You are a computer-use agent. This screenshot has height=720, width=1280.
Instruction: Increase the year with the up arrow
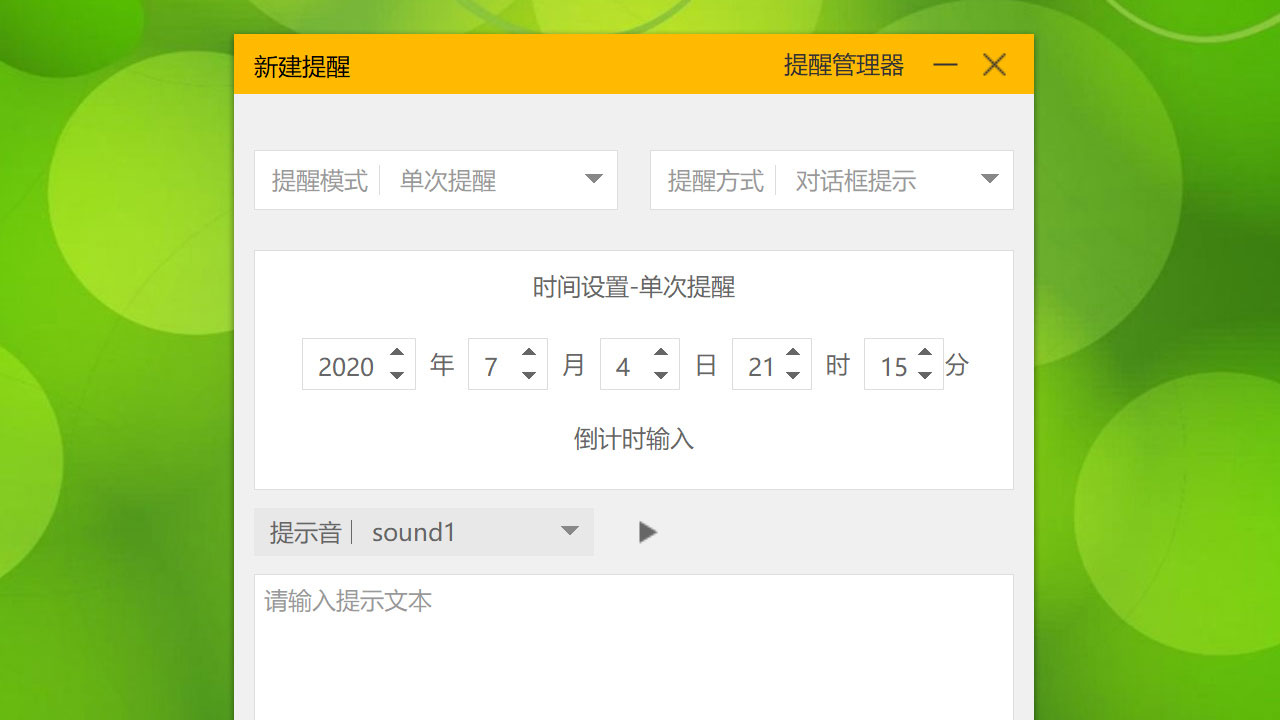[396, 352]
